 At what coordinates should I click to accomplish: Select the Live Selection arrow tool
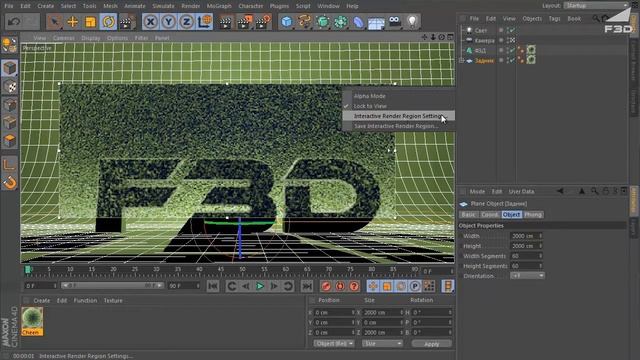54,22
